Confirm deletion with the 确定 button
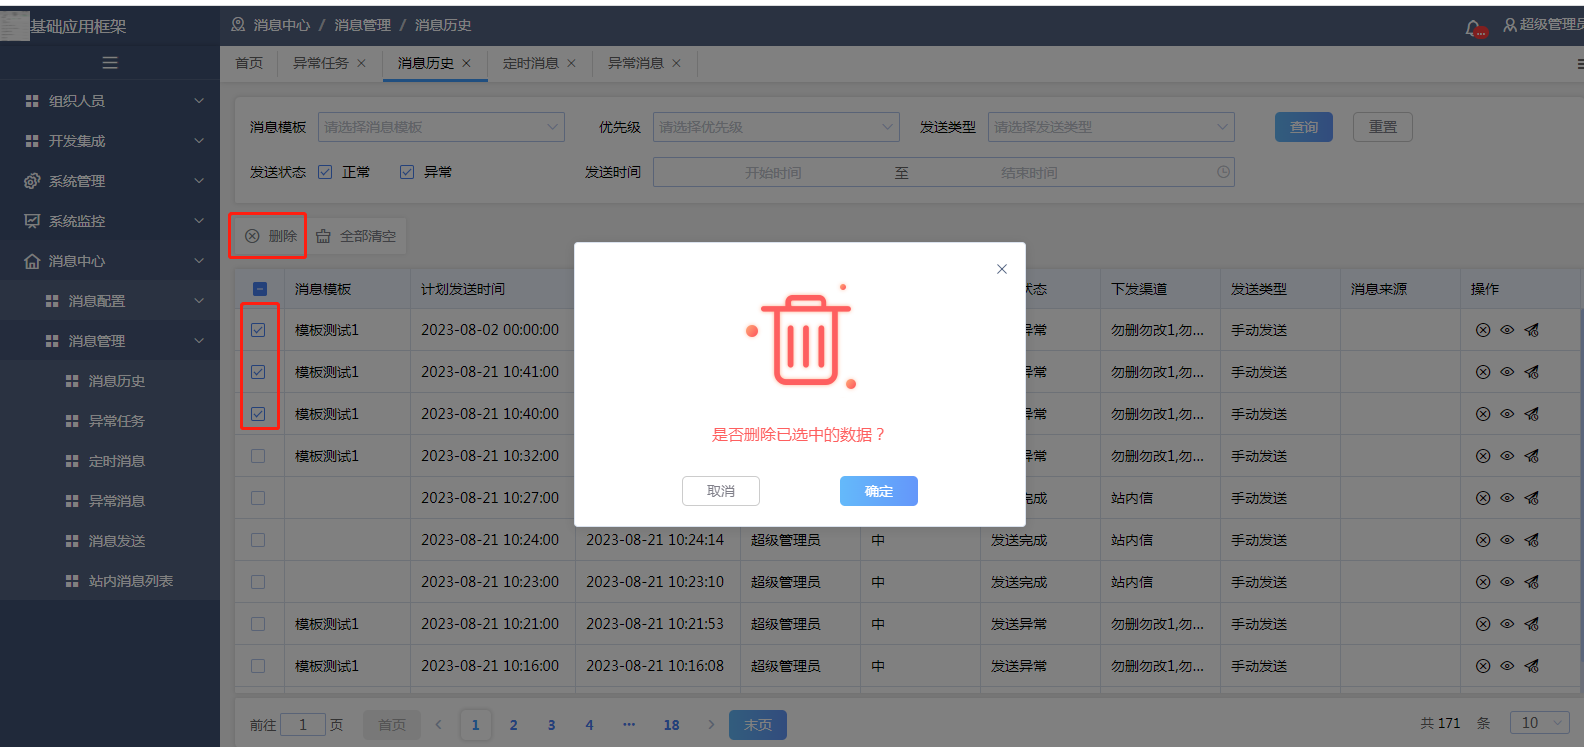The width and height of the screenshot is (1584, 747). click(x=879, y=491)
